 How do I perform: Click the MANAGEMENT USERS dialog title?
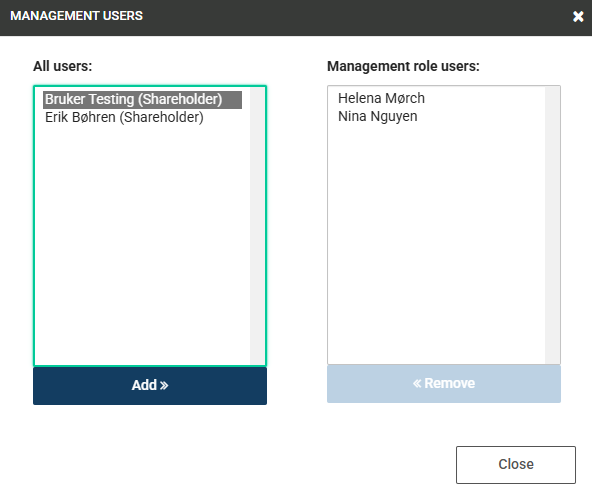click(x=77, y=16)
